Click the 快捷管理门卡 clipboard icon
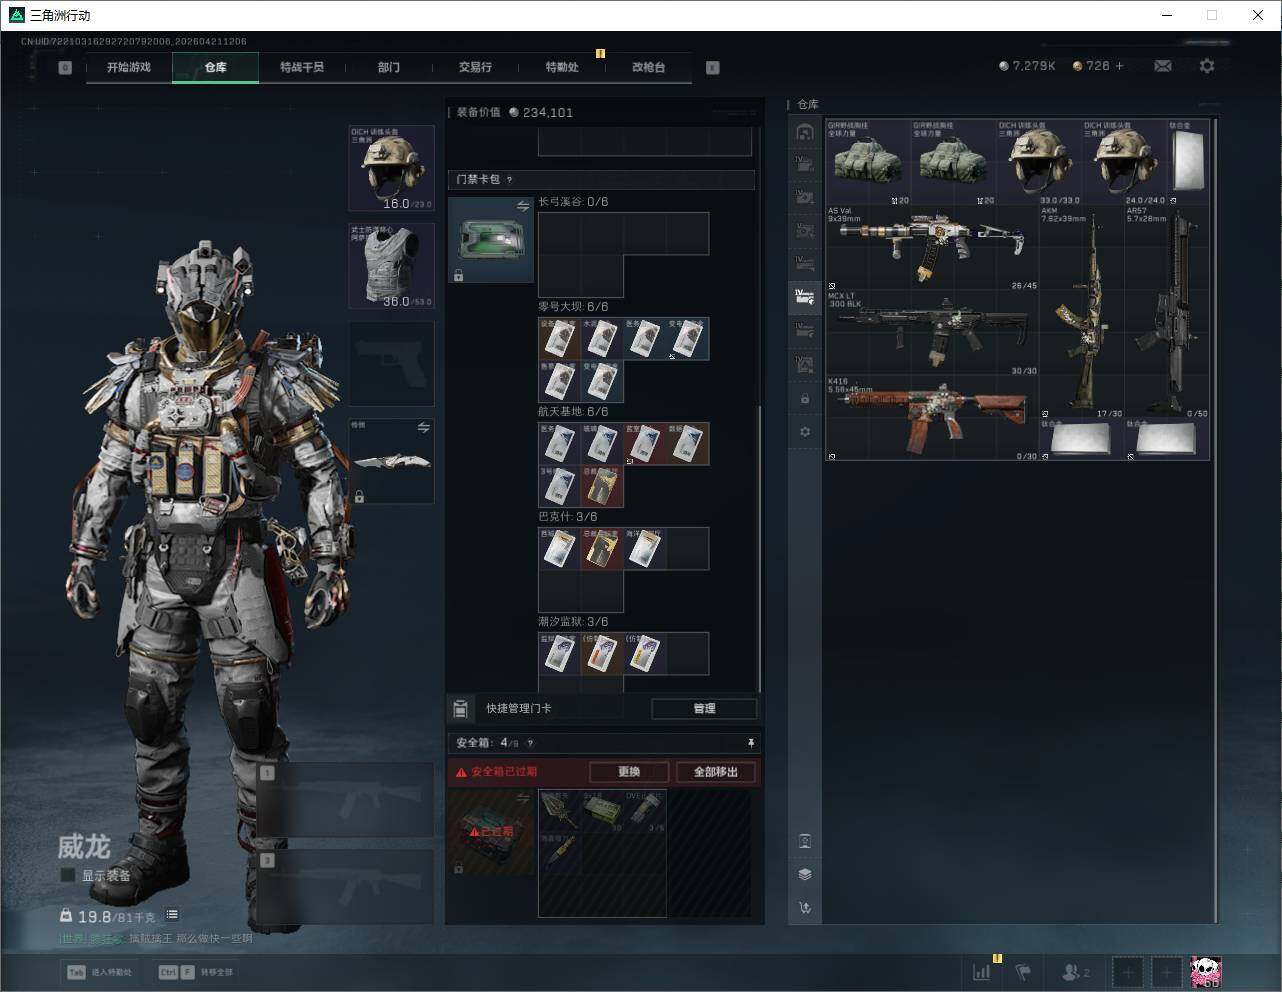 point(460,708)
